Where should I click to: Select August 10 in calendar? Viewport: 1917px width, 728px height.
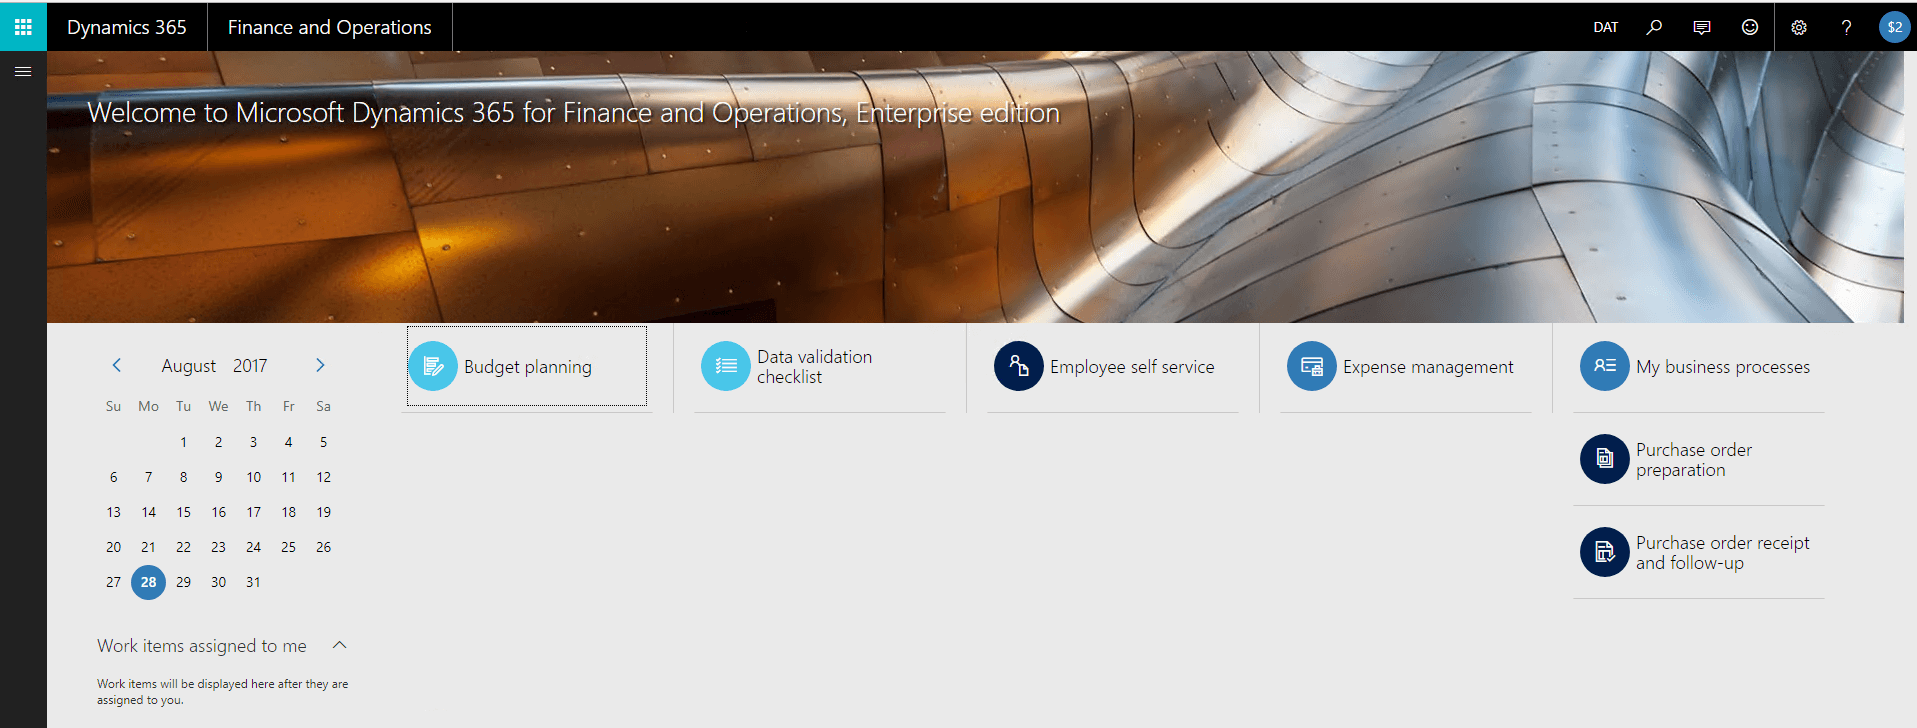[x=253, y=477]
